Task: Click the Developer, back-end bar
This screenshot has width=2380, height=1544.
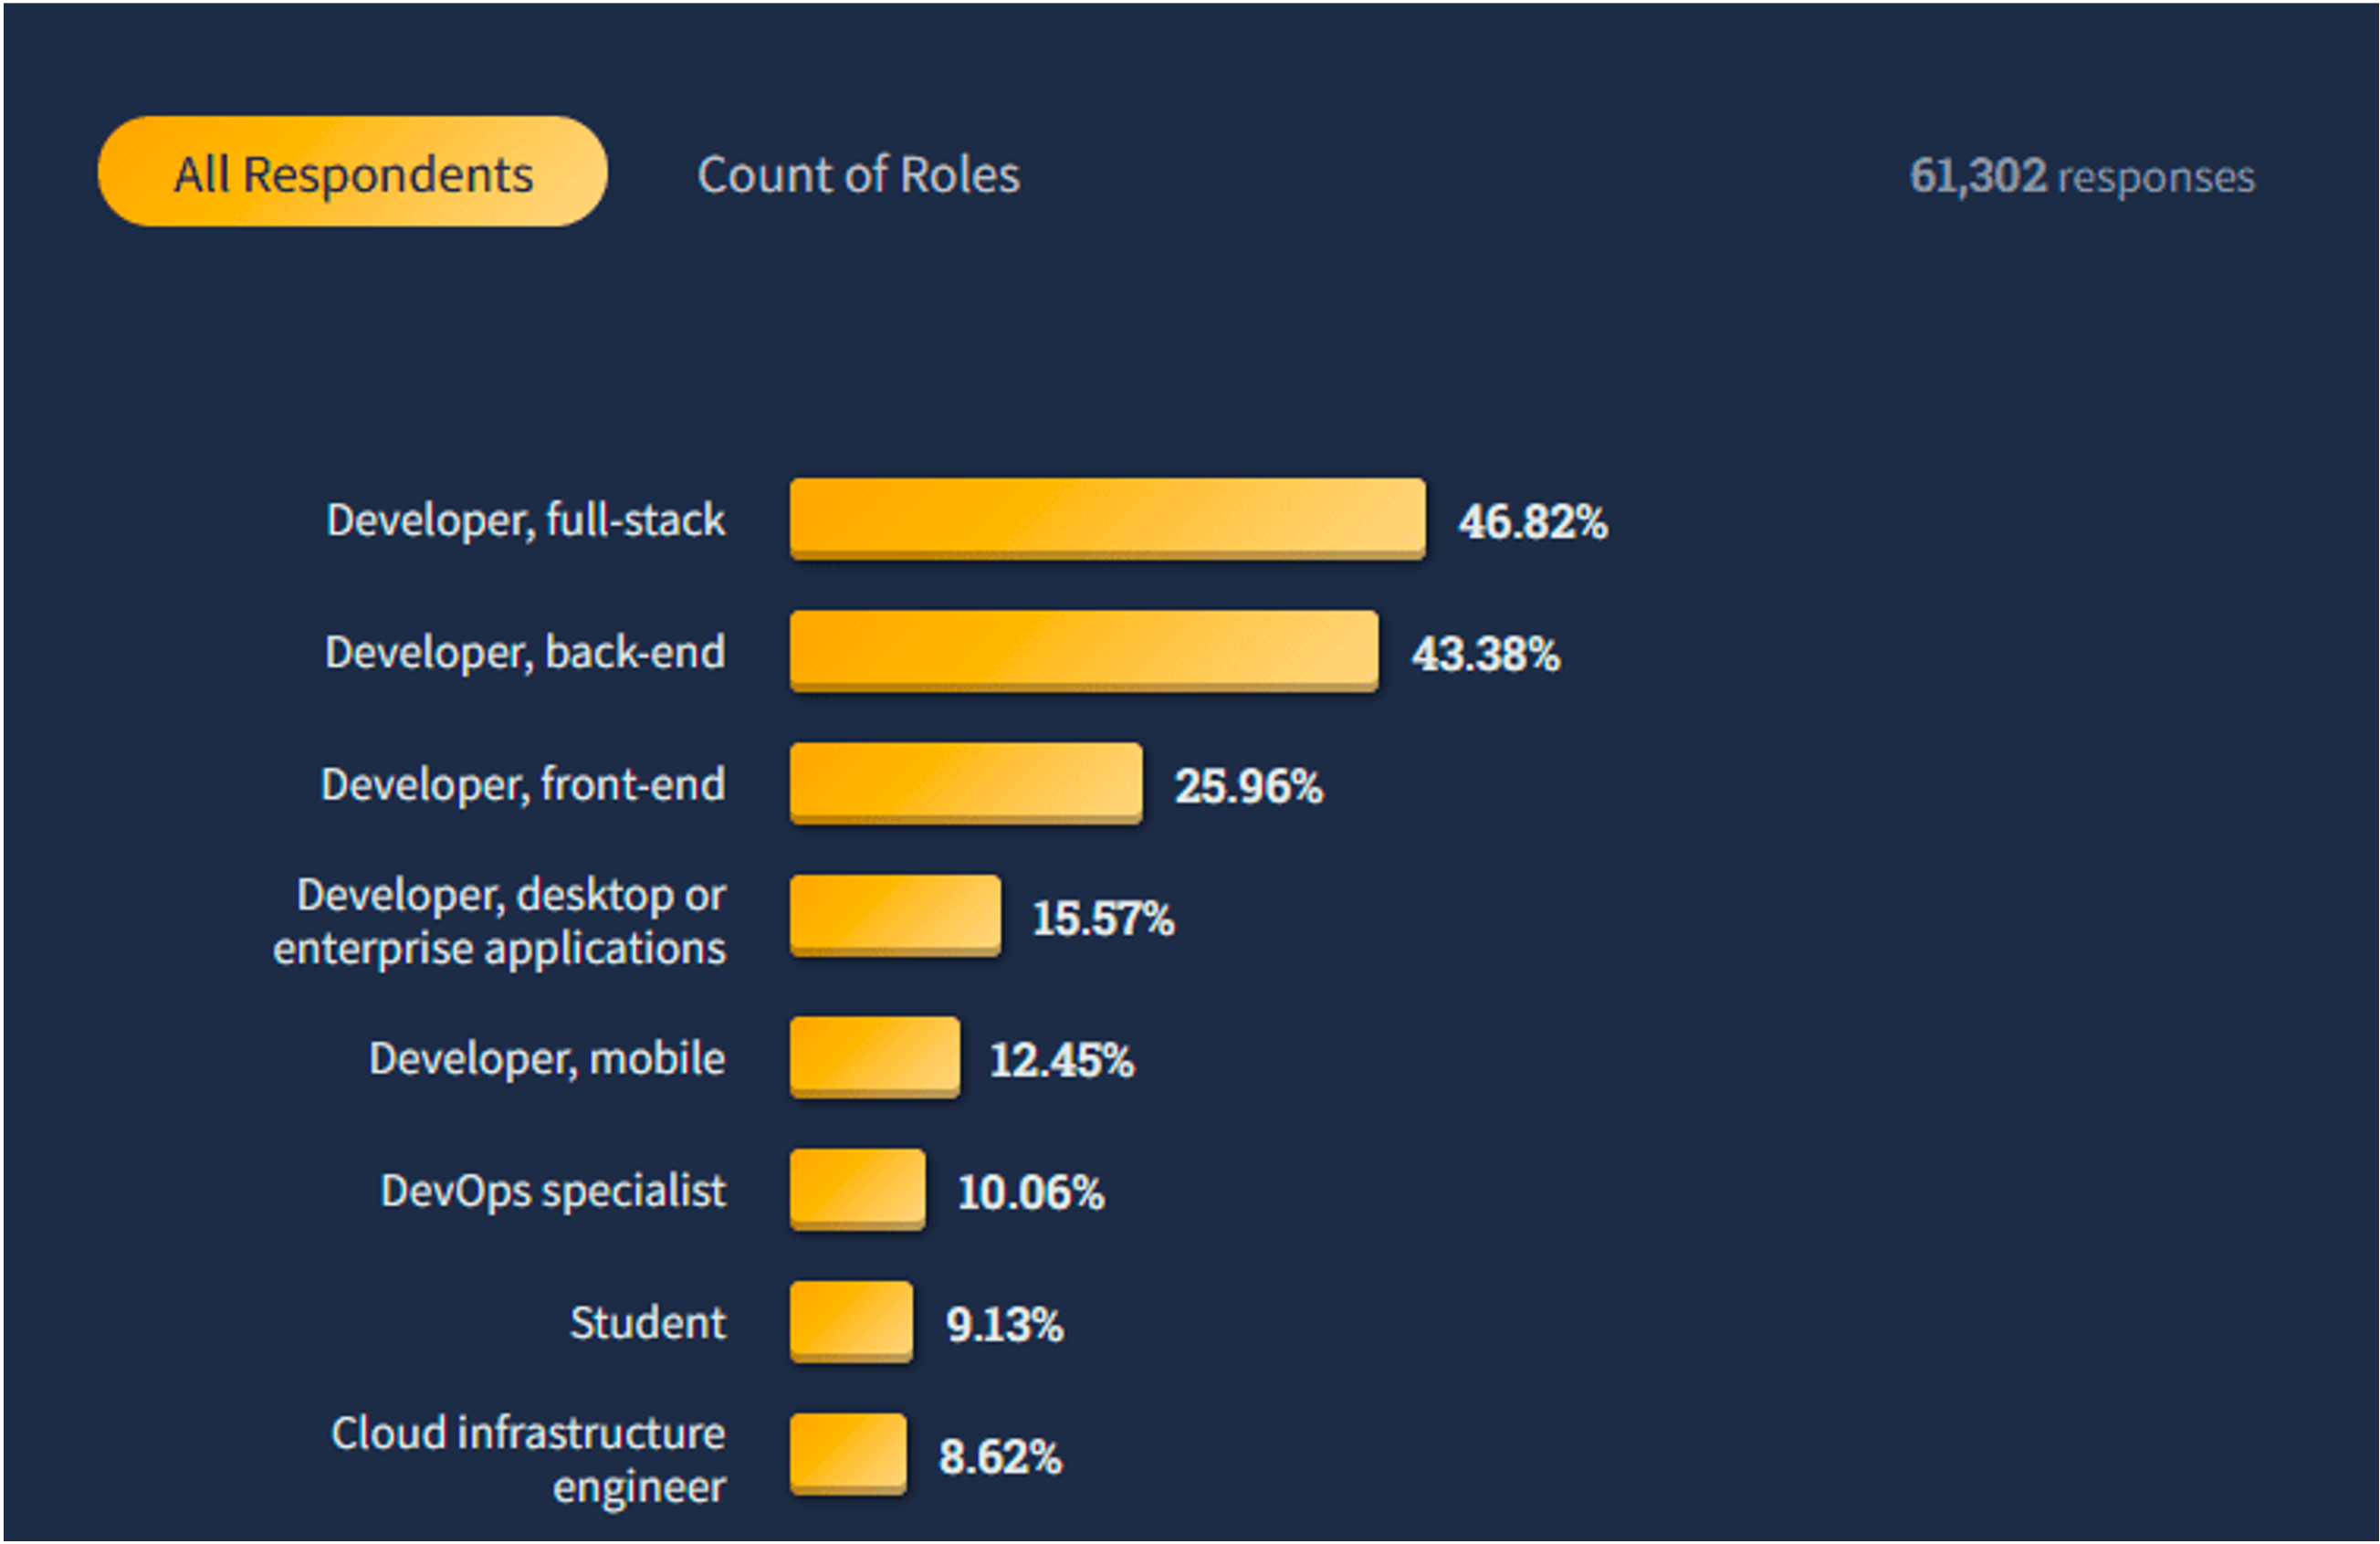Action: (x=1083, y=650)
